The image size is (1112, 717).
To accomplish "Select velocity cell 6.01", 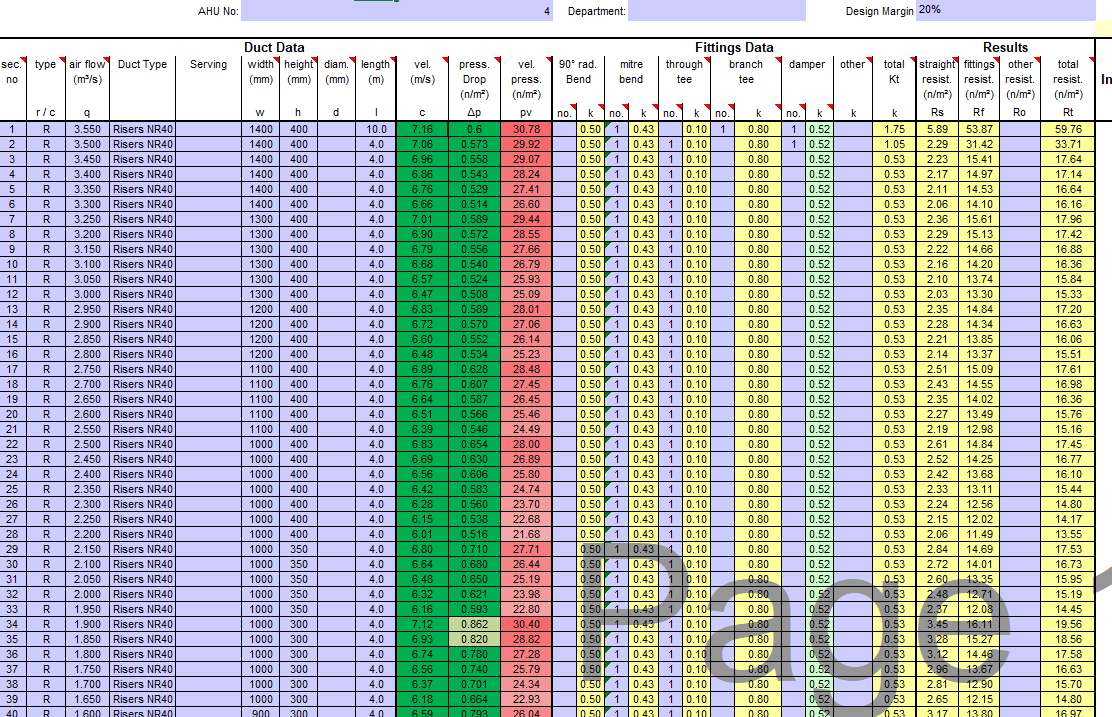I will pyautogui.click(x=422, y=534).
